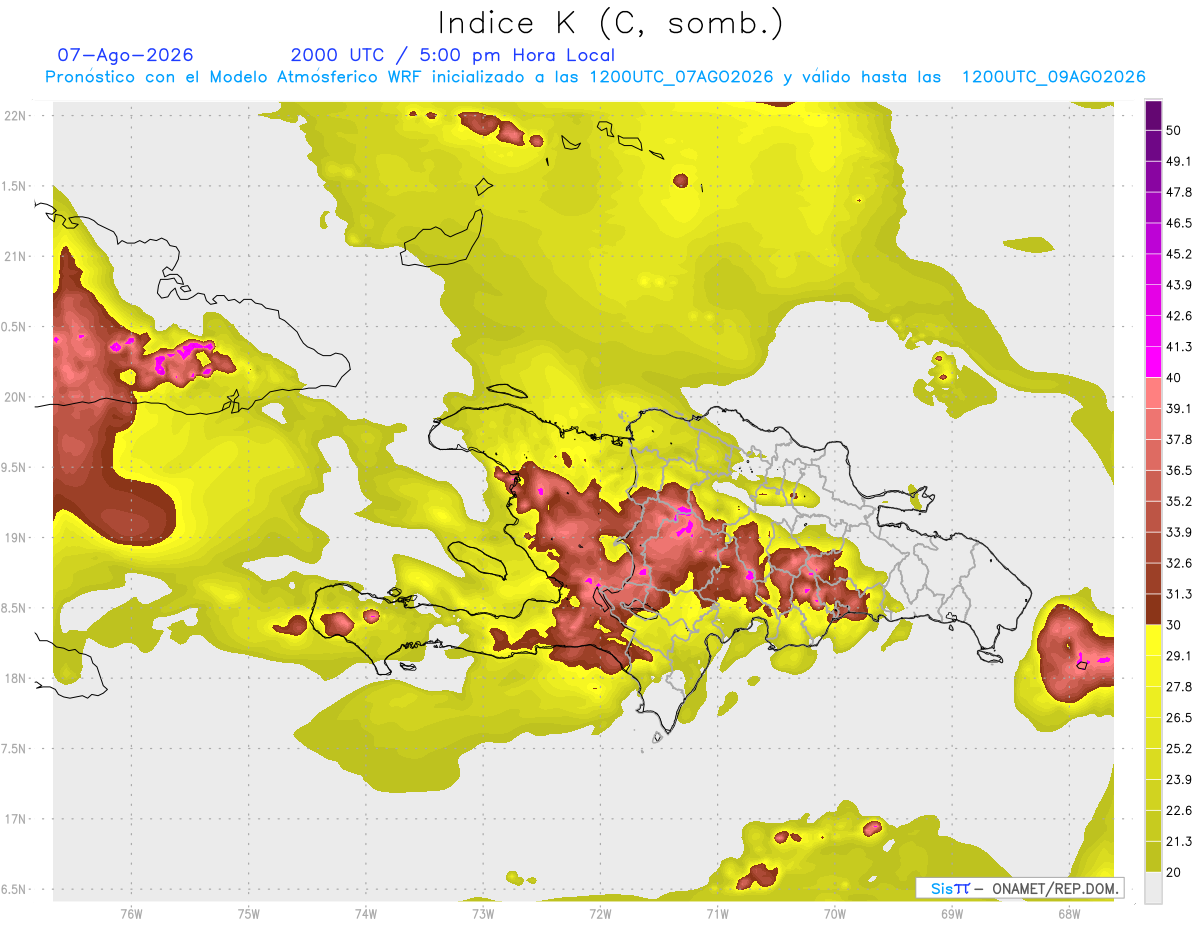Click the "39.1" colorbar value
The height and width of the screenshot is (927, 1200).
(x=1179, y=409)
